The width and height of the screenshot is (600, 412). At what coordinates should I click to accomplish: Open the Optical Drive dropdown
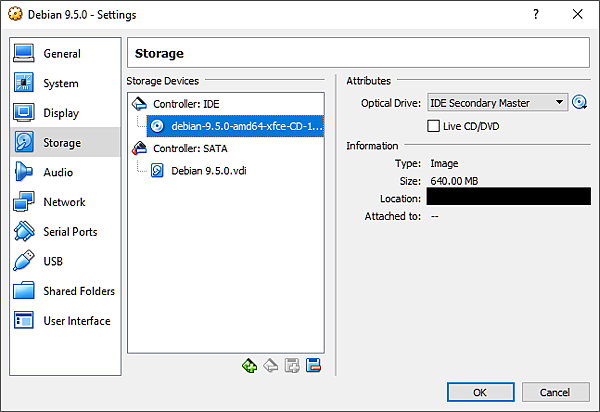tap(497, 103)
